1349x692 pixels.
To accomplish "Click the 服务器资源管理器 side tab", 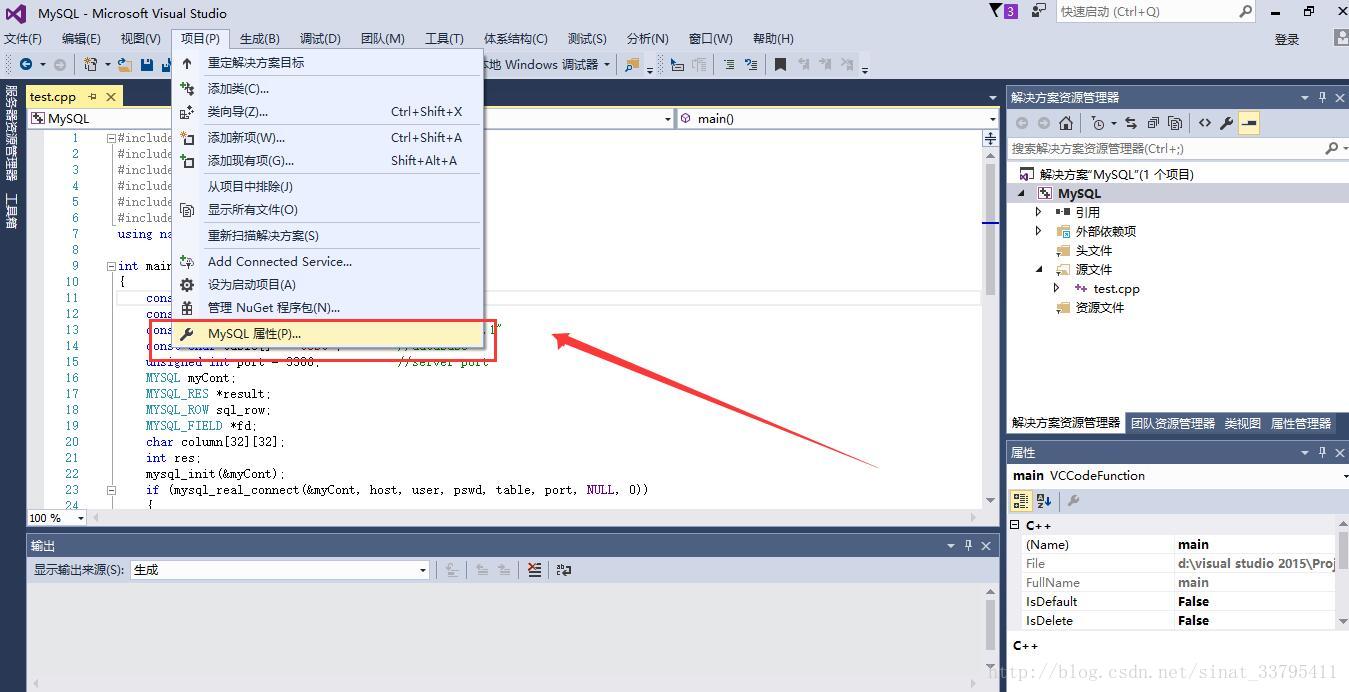I will tap(12, 133).
